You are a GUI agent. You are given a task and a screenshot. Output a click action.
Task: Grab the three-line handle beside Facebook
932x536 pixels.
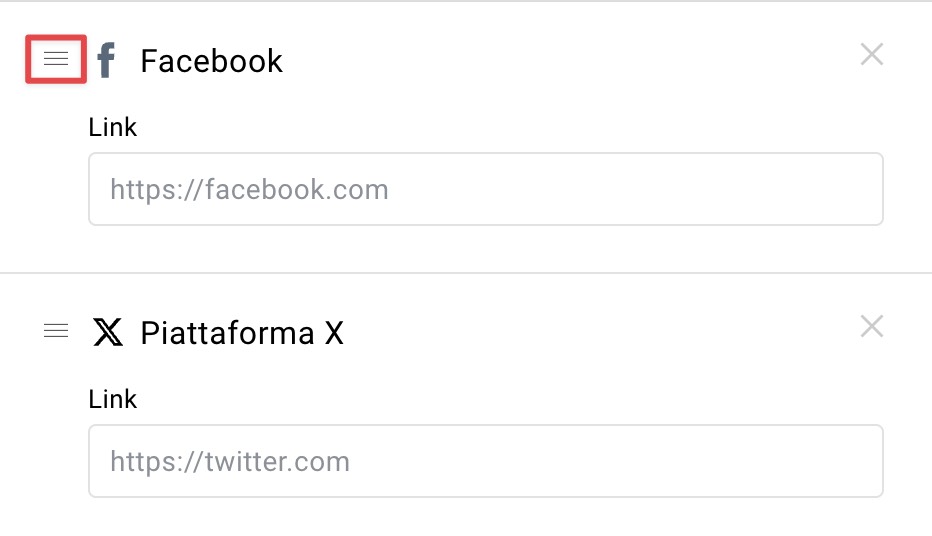[x=56, y=59]
